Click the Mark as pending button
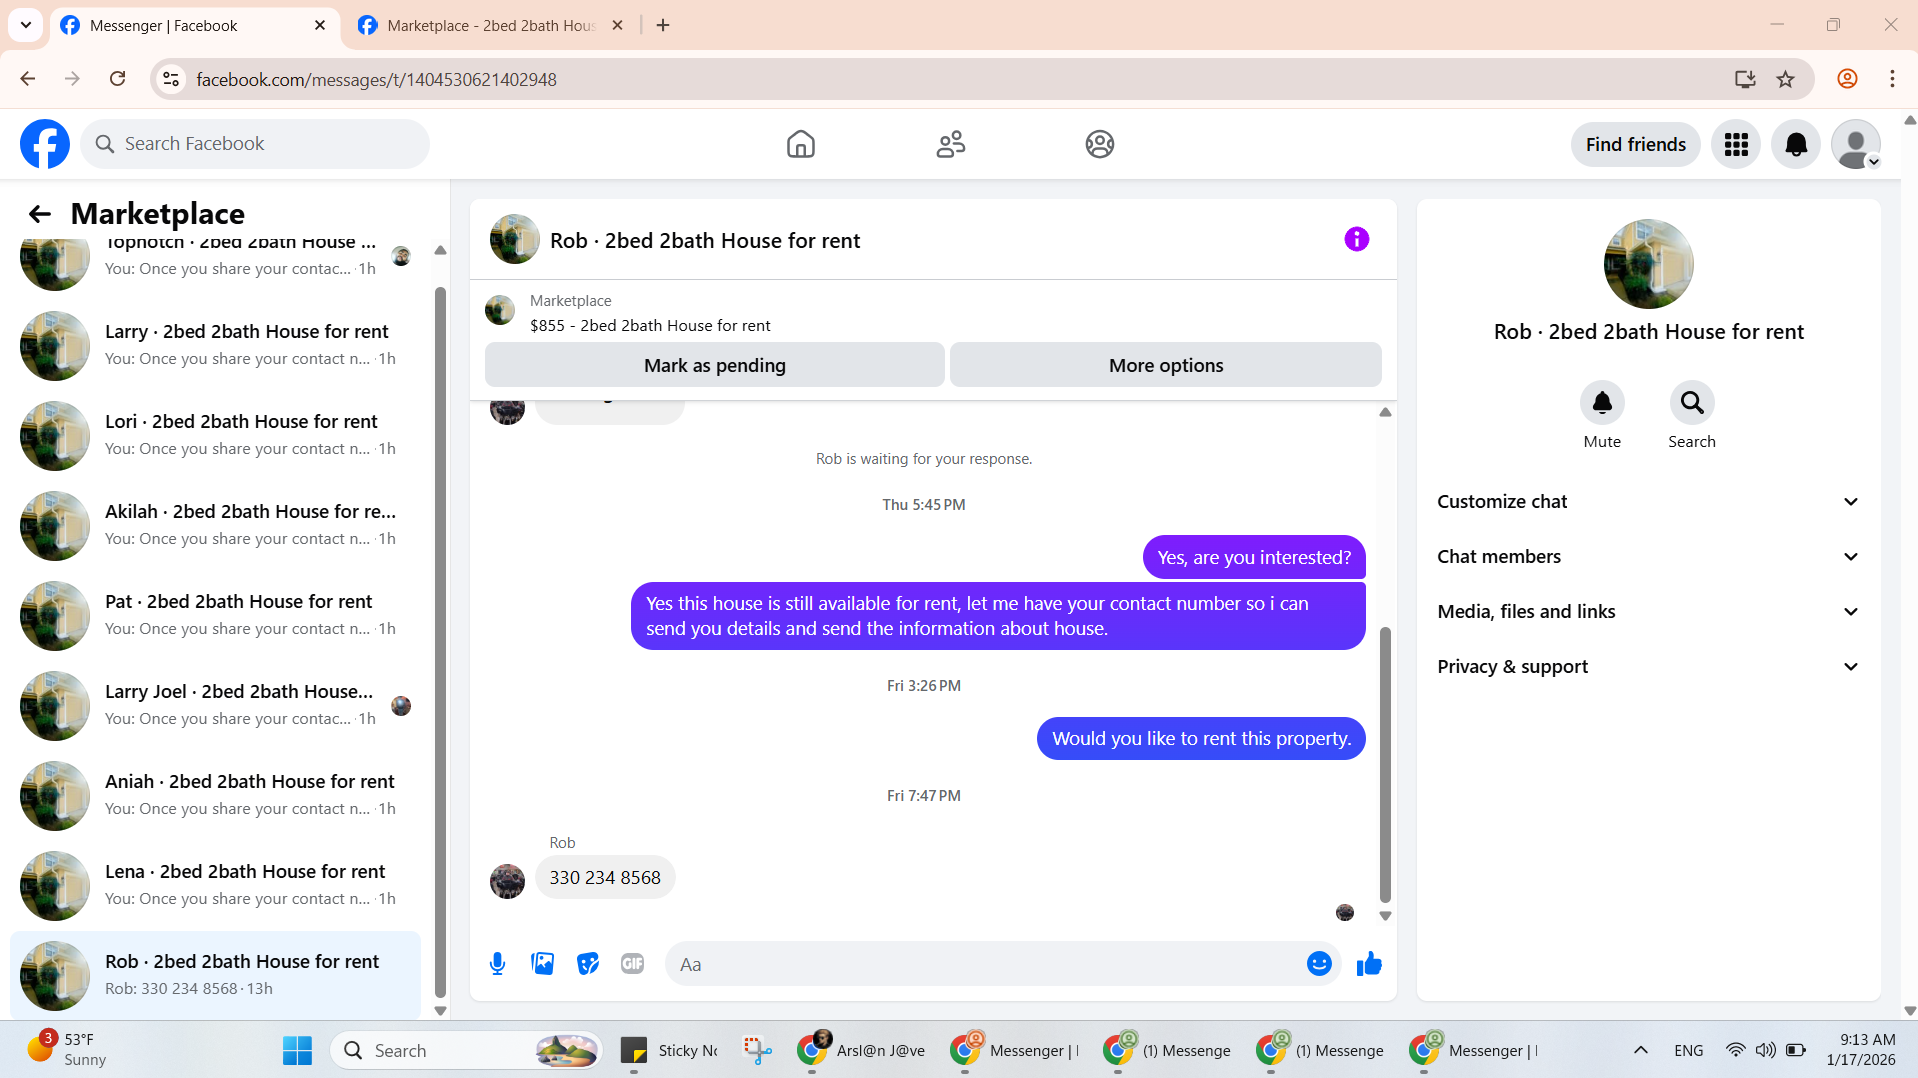 coord(714,366)
